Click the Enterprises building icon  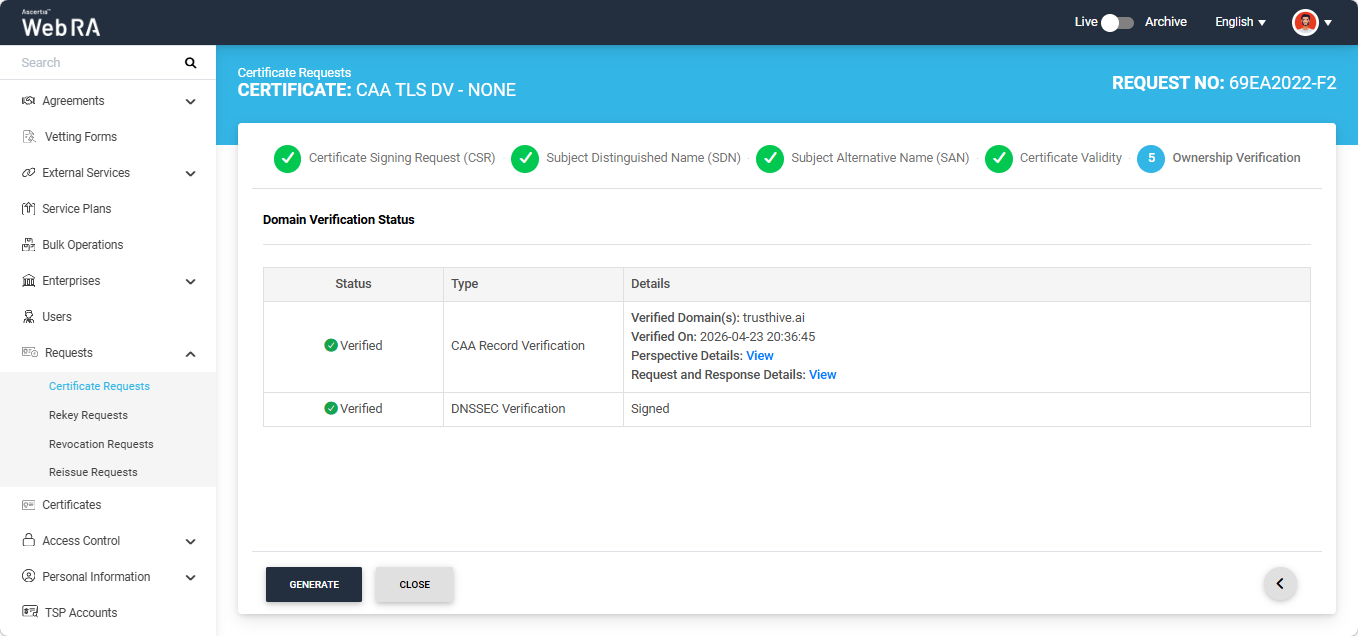[29, 281]
